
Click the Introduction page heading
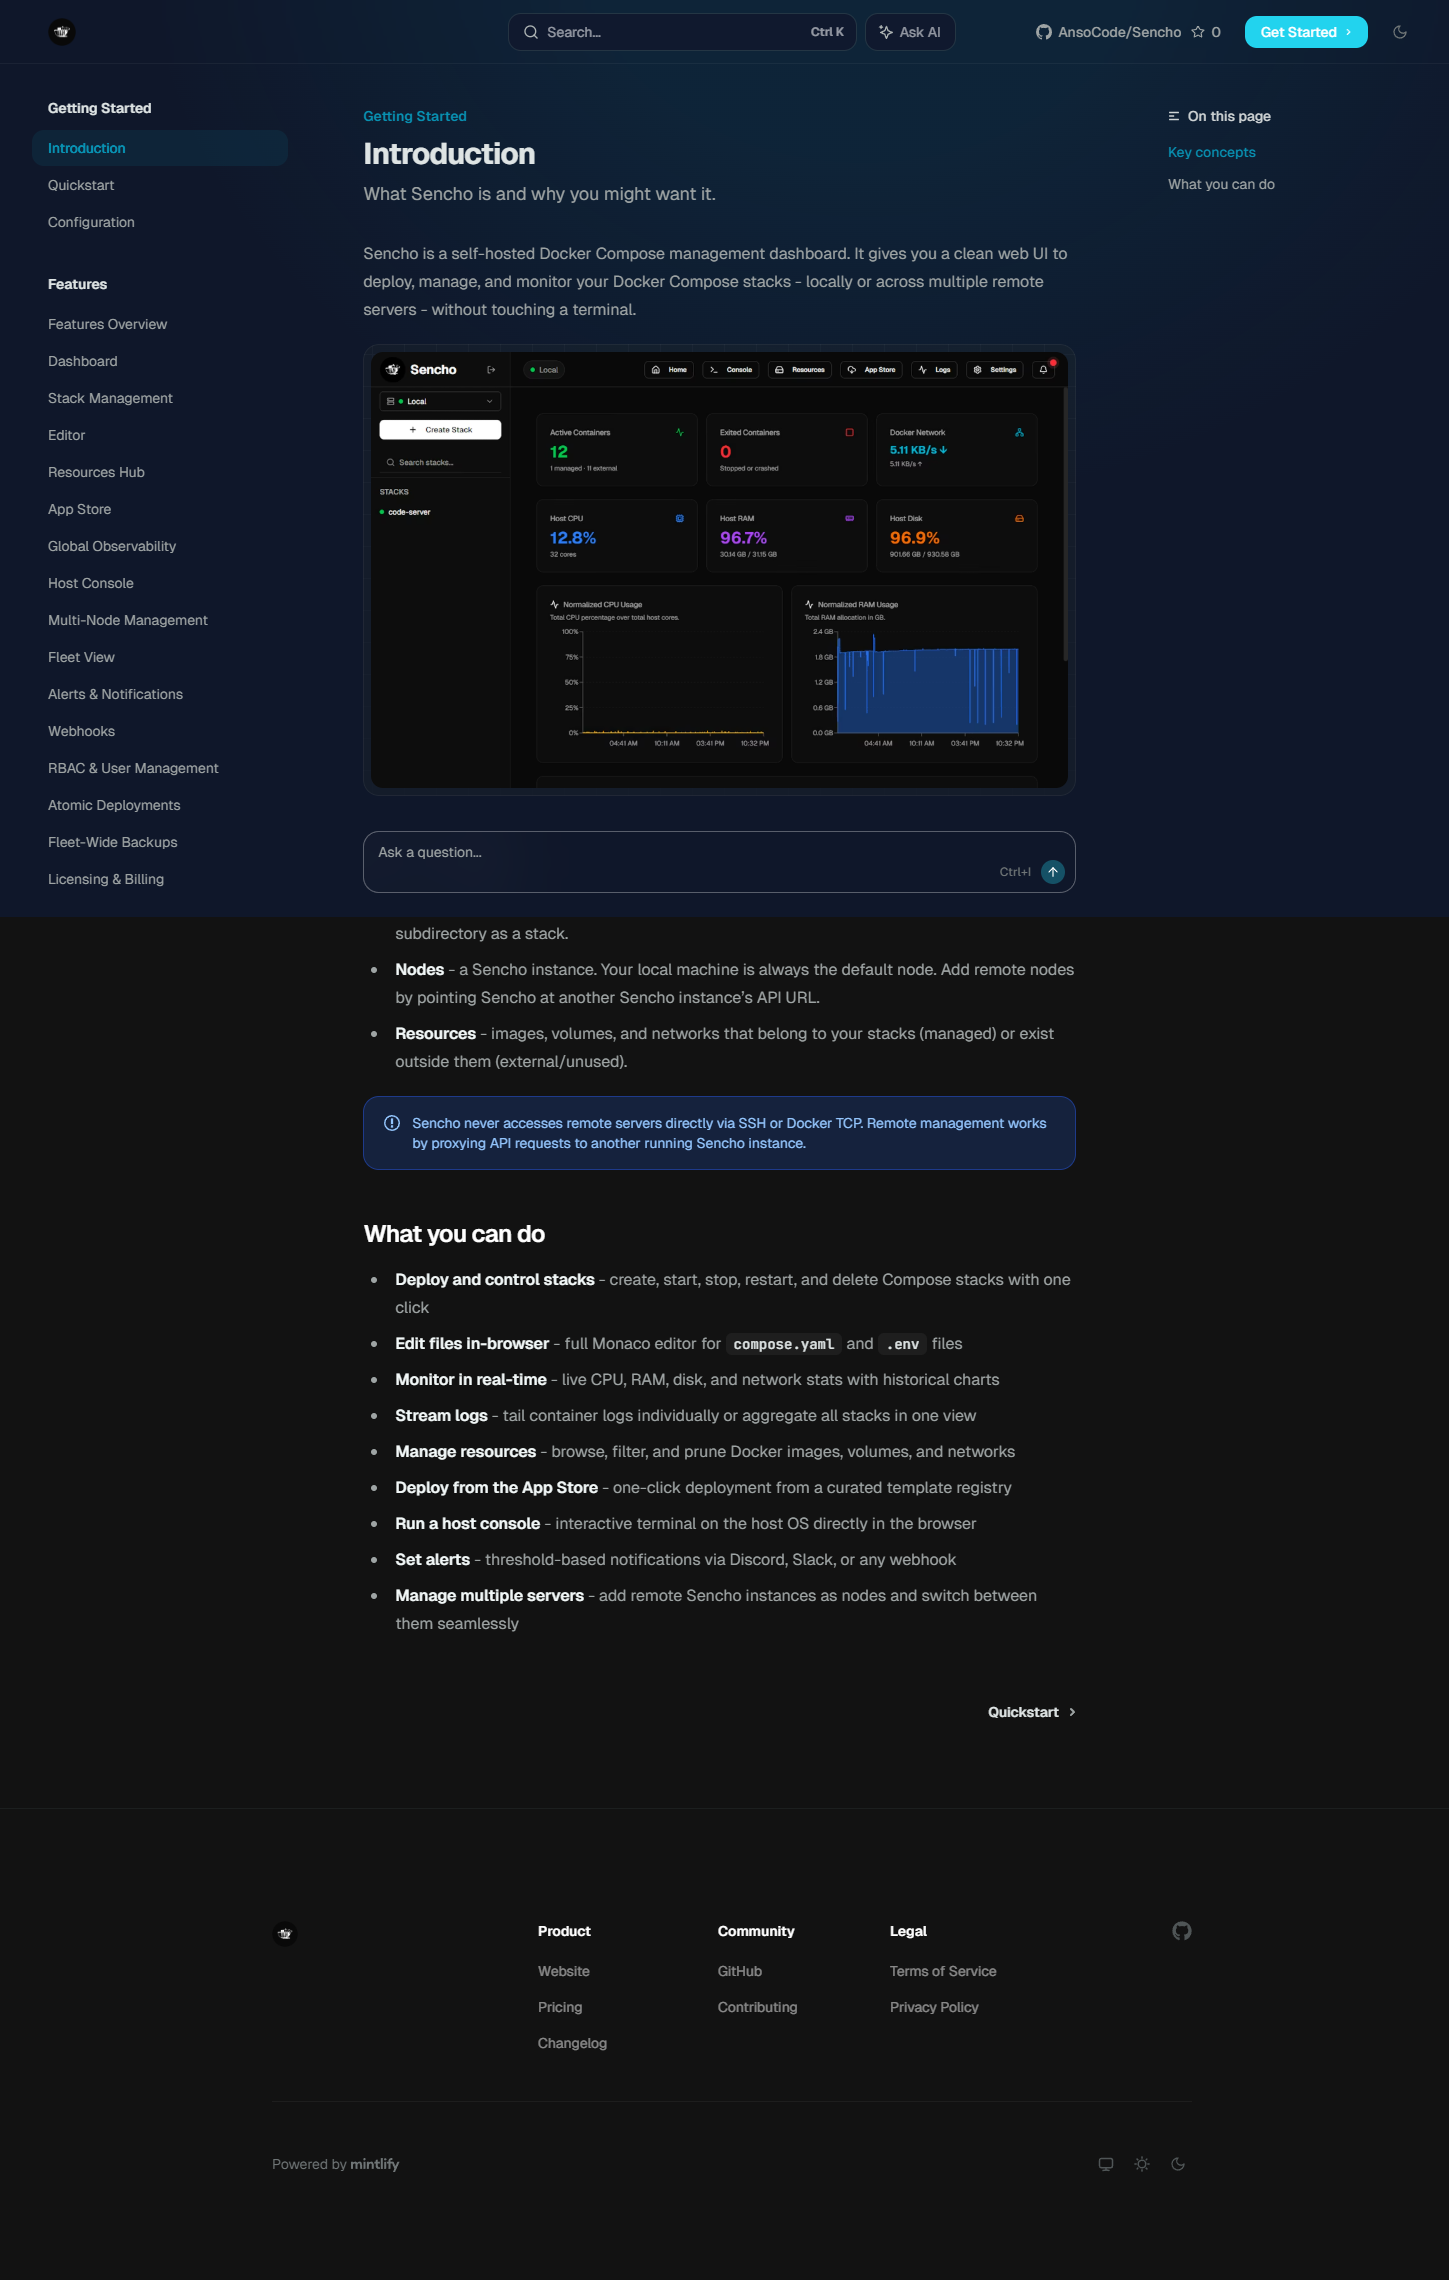449,154
